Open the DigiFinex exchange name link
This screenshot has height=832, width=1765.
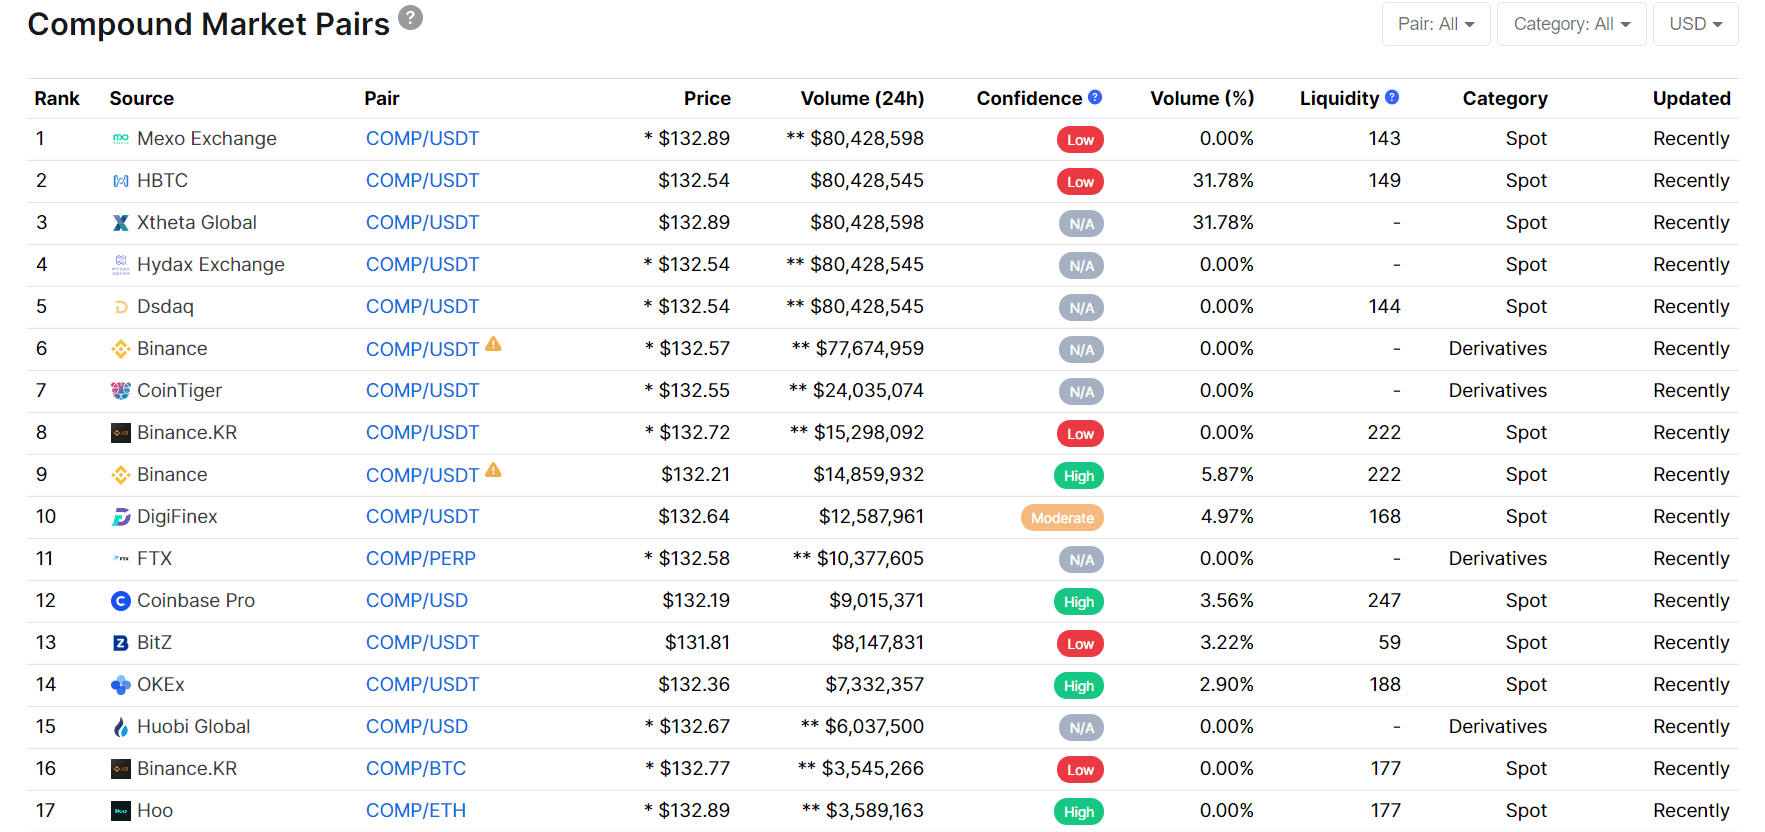[177, 517]
